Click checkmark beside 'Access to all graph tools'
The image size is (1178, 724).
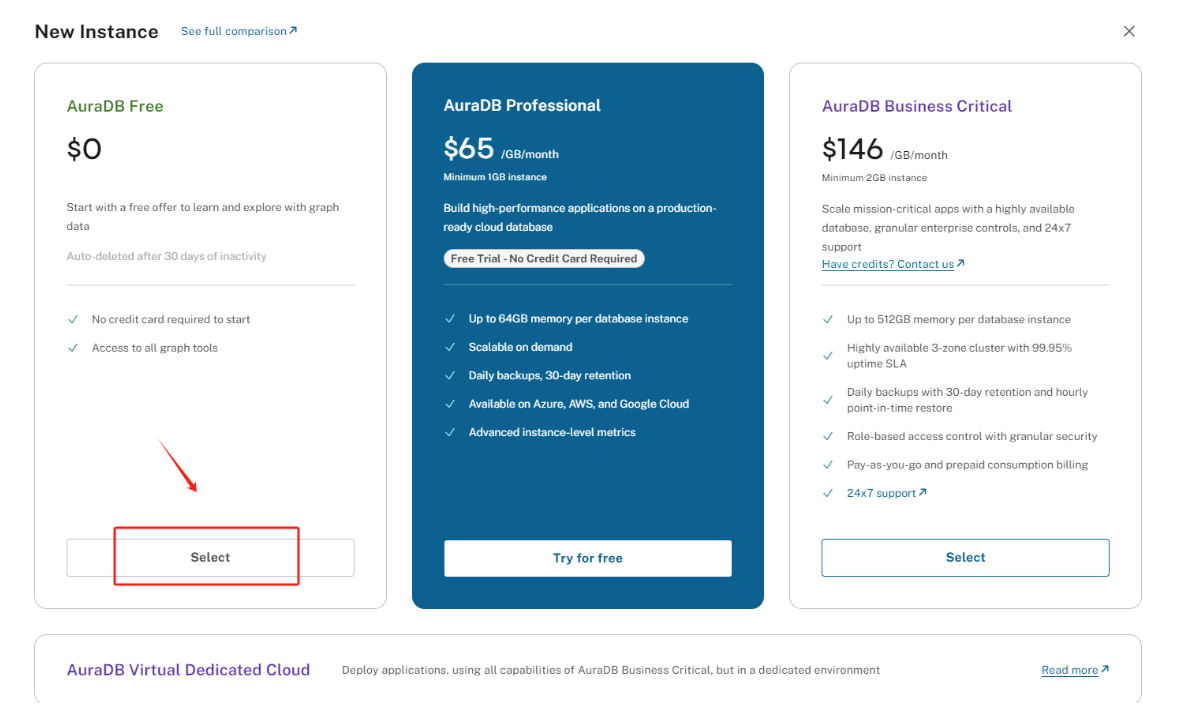coord(73,348)
